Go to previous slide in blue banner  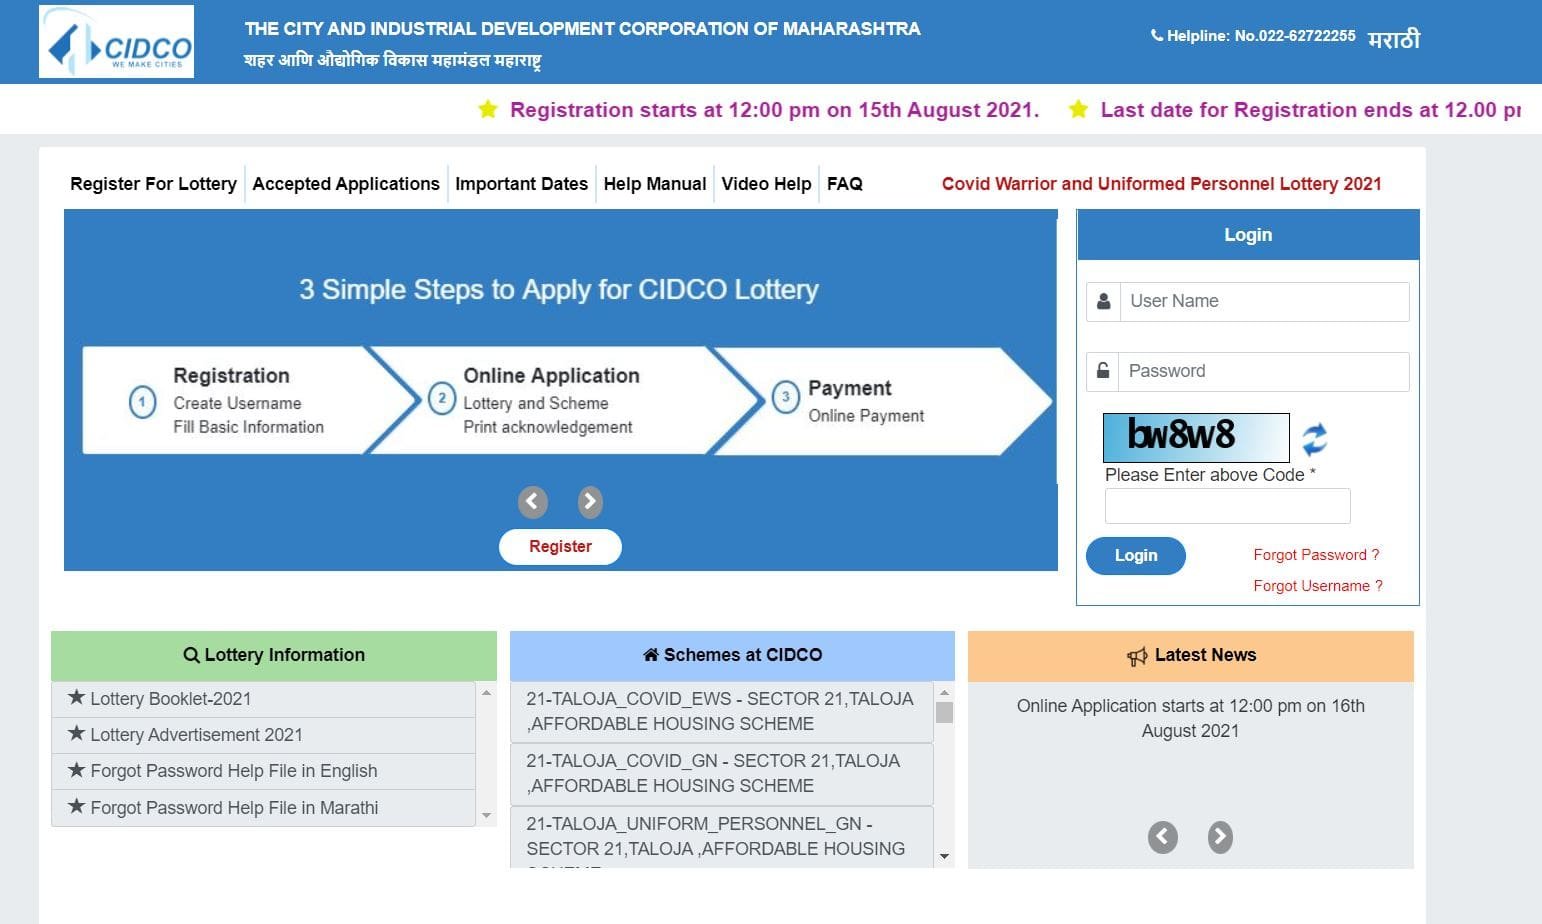point(533,501)
